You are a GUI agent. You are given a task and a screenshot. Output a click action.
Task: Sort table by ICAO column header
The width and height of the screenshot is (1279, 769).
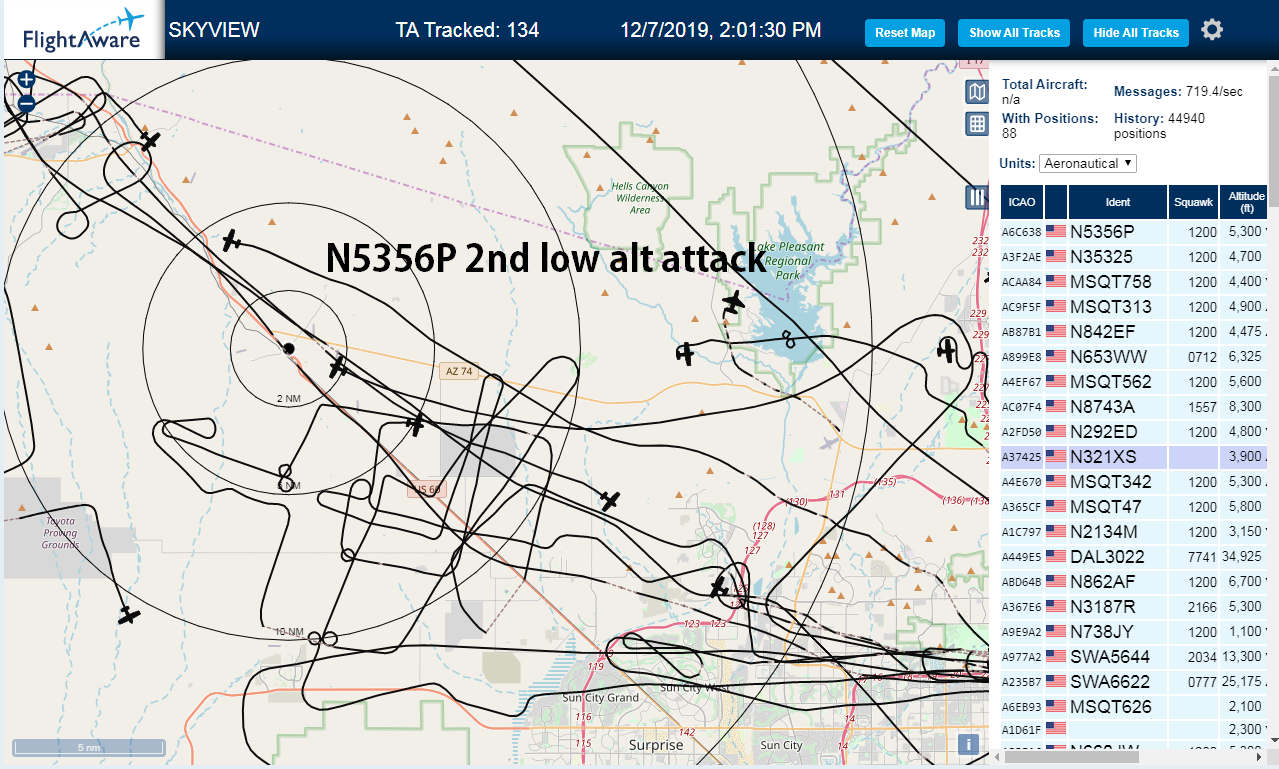1022,202
